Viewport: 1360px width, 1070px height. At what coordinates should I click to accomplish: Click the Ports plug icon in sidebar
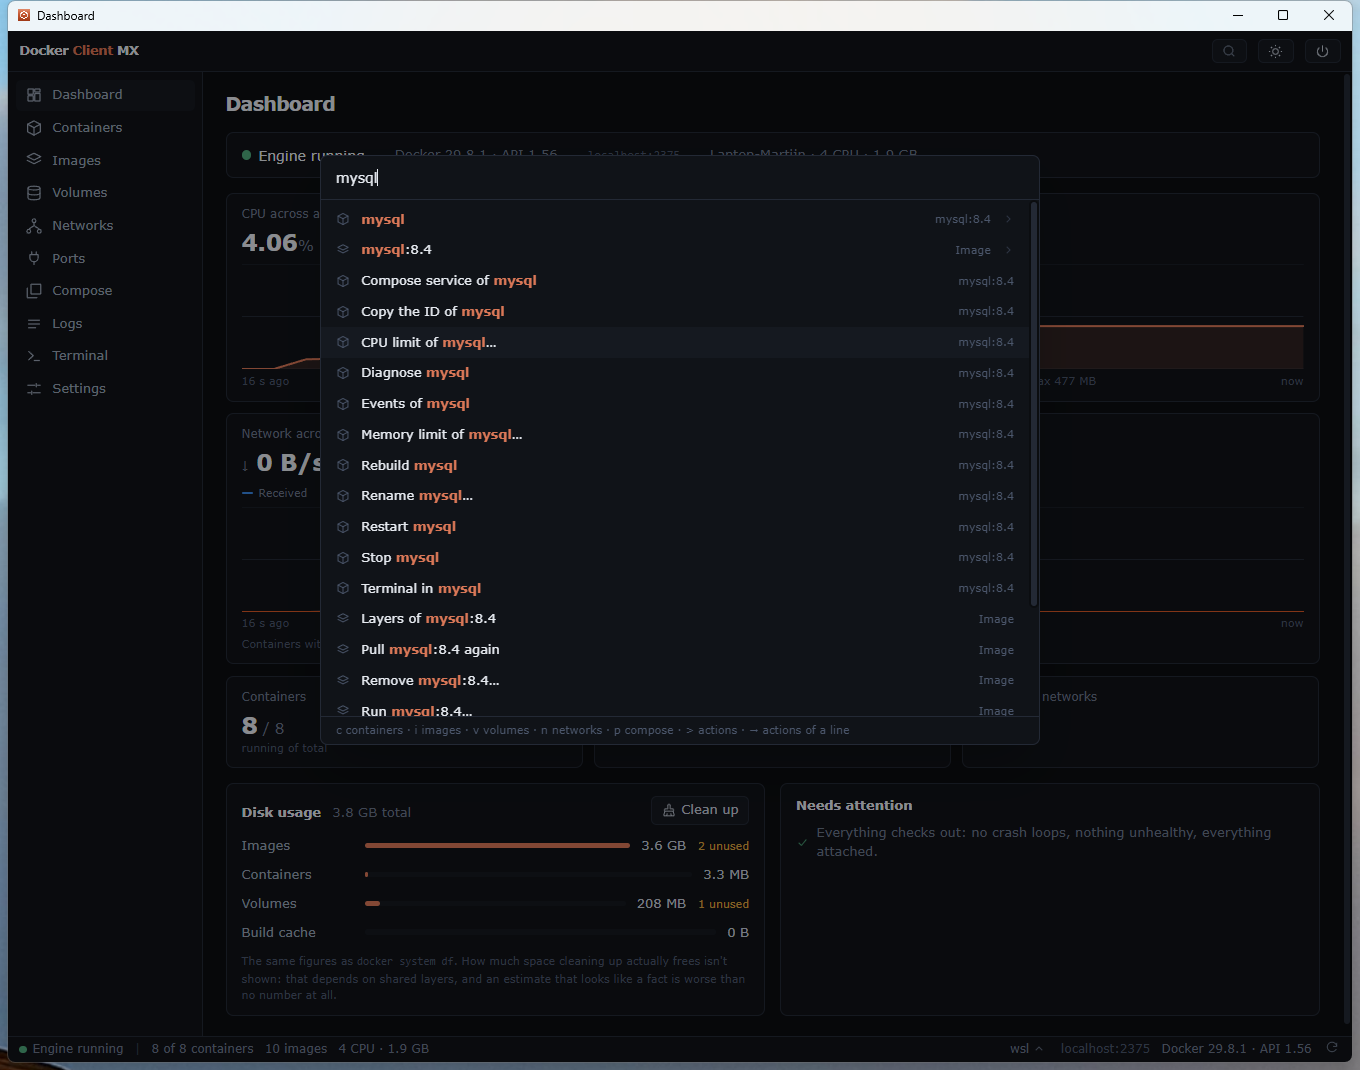34,258
